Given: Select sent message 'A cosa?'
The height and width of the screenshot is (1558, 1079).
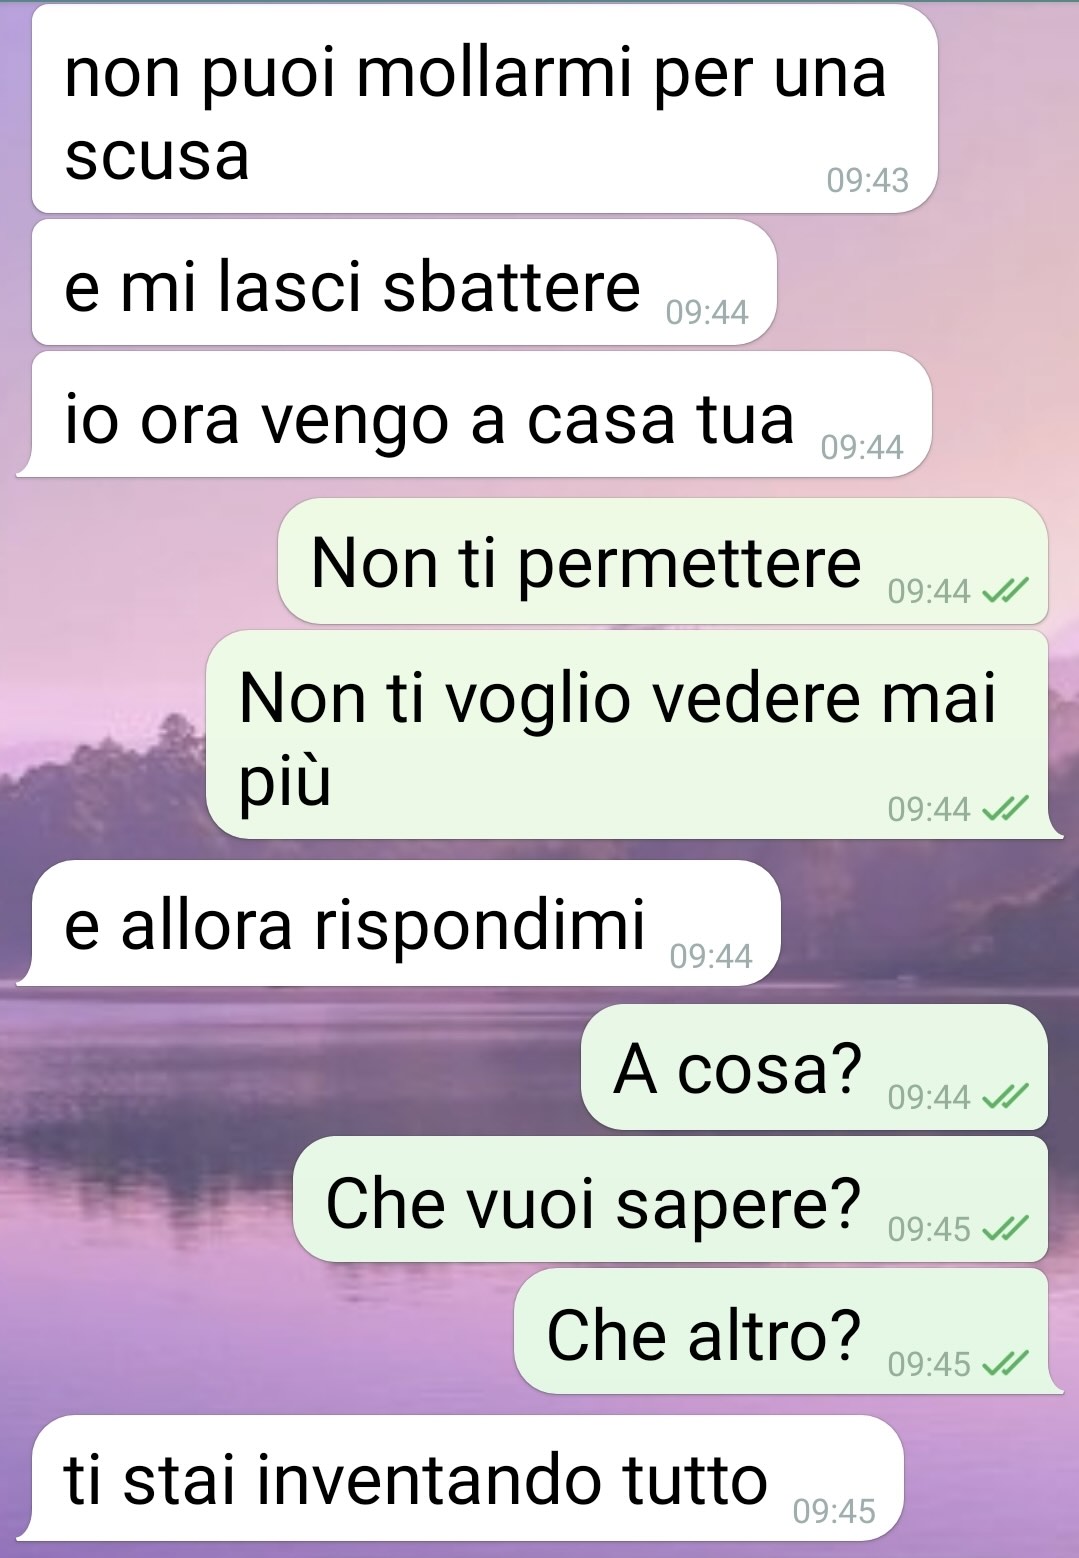Looking at the screenshot, I should (x=814, y=1067).
